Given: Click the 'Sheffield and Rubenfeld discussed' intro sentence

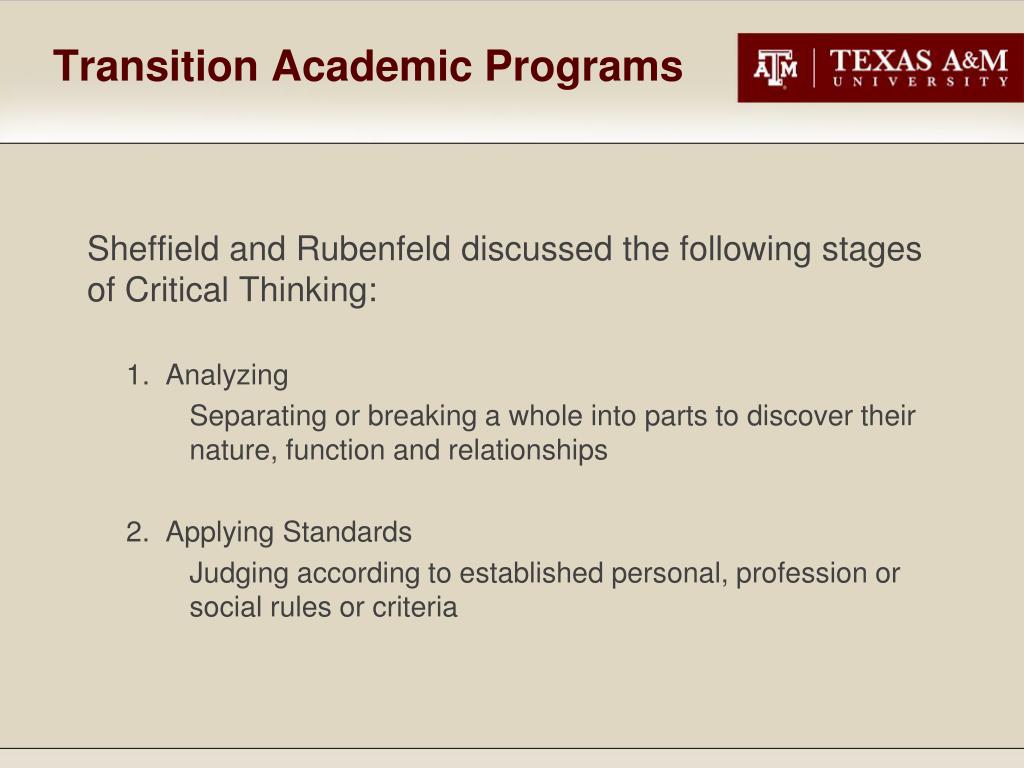Looking at the screenshot, I should point(504,249).
